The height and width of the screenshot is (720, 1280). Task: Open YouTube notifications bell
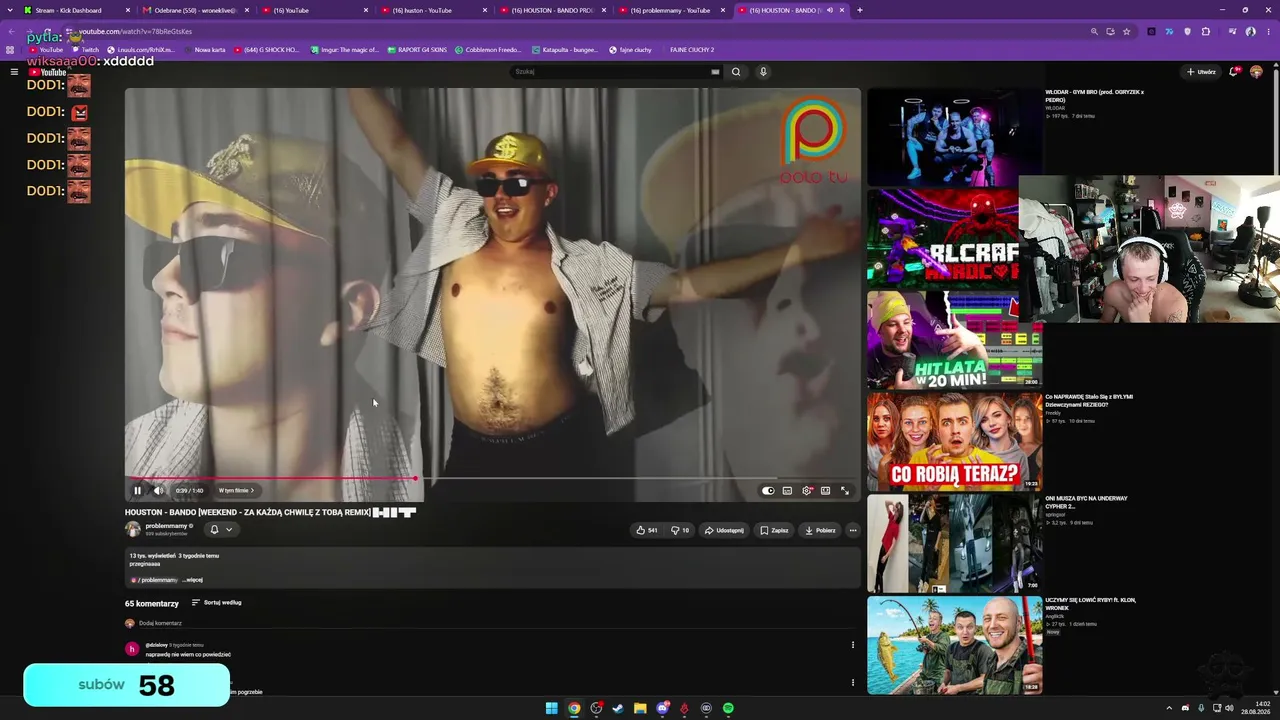click(x=1235, y=72)
